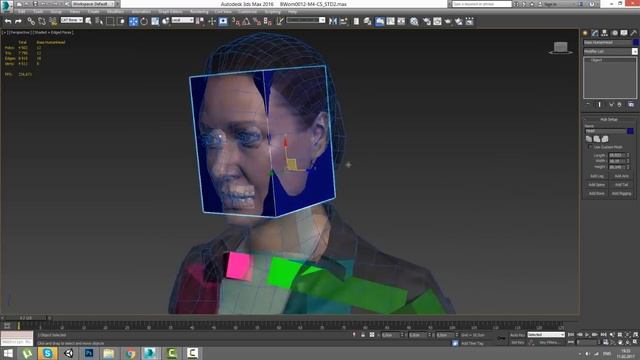Open the Render Setup dialog
This screenshot has width=640, height=360.
click(426, 21)
